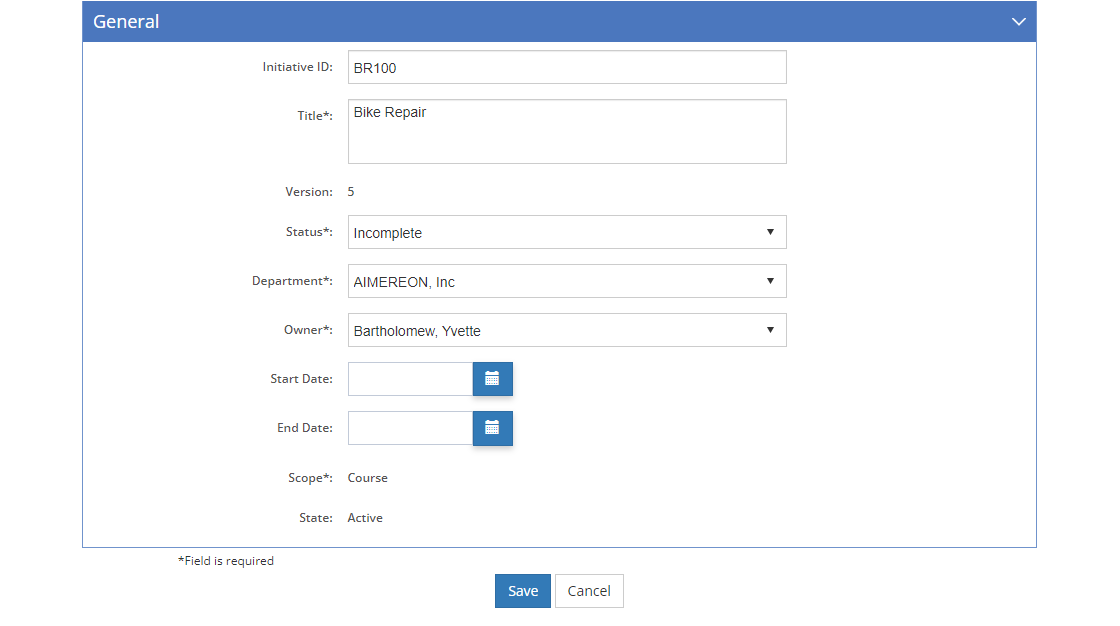Click the Version label
Image resolution: width=1120 pixels, height=626 pixels.
pos(309,192)
